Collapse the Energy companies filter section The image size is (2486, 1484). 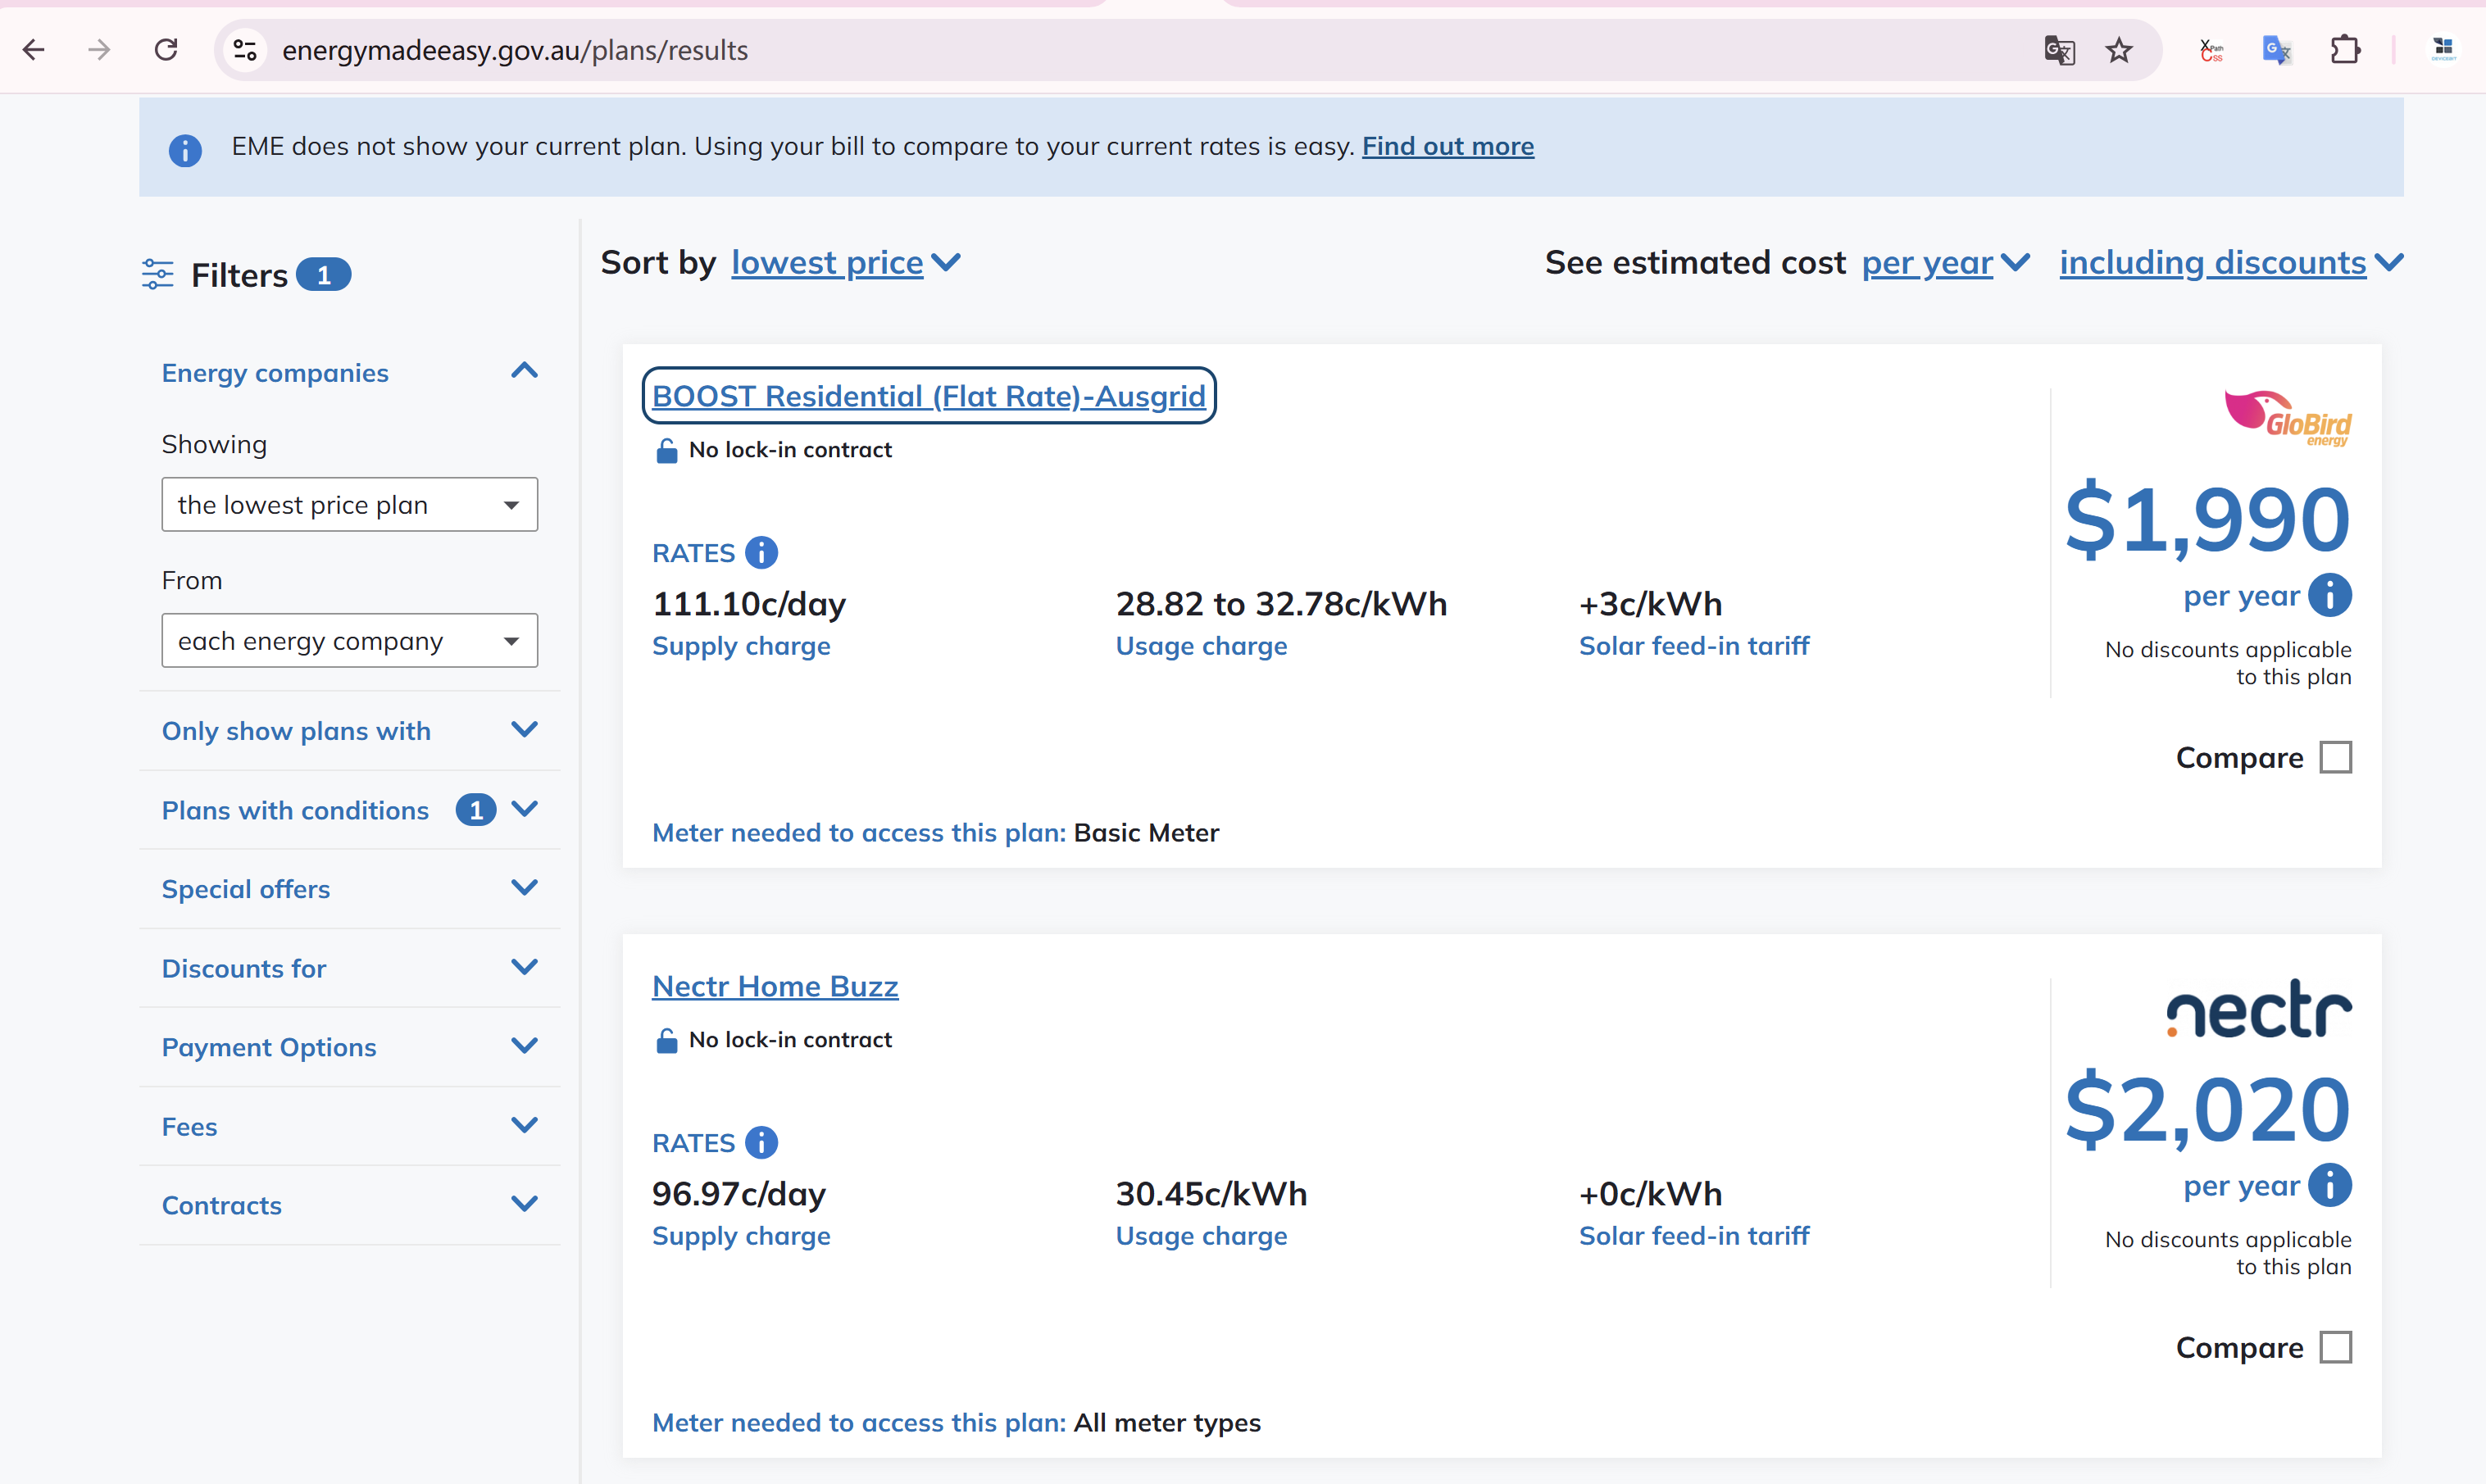coord(524,372)
